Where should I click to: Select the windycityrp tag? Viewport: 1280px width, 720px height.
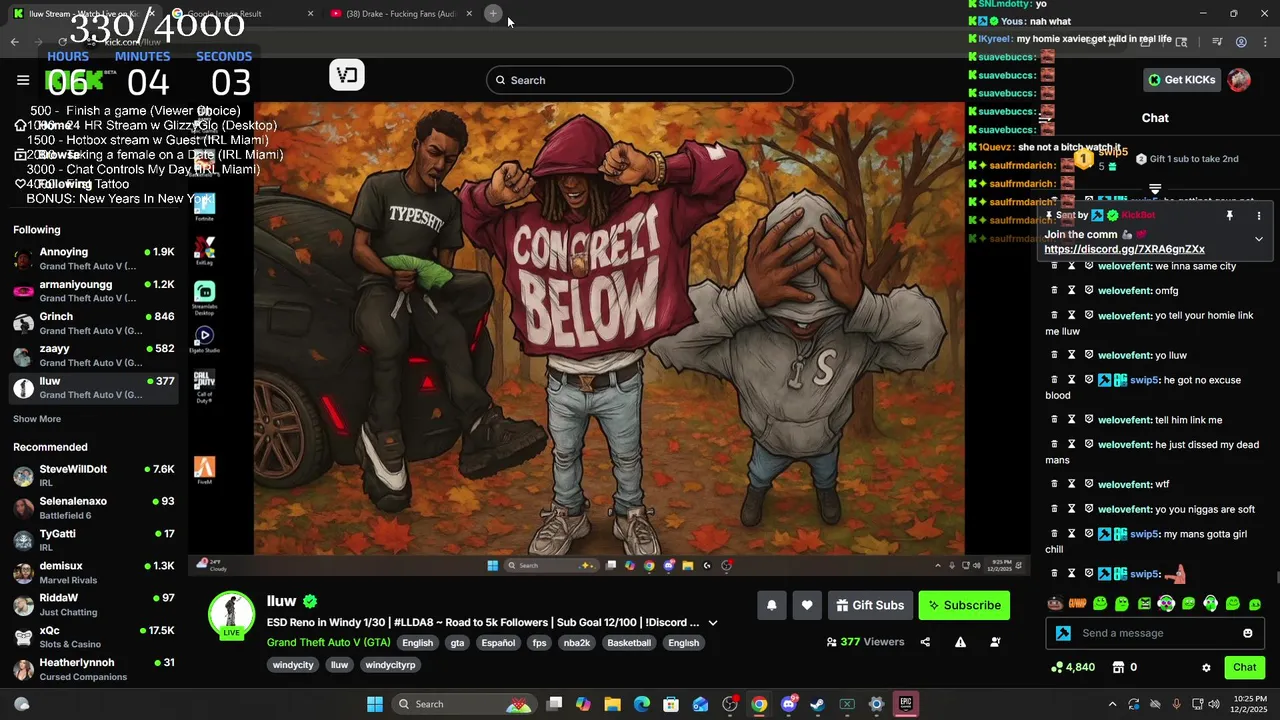pos(390,665)
